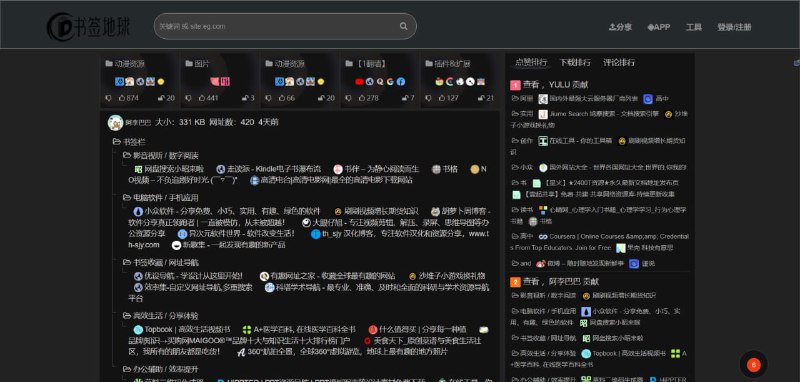Open the 异次元软件世界 bookmark
This screenshot has height=382, width=800.
[236, 234]
